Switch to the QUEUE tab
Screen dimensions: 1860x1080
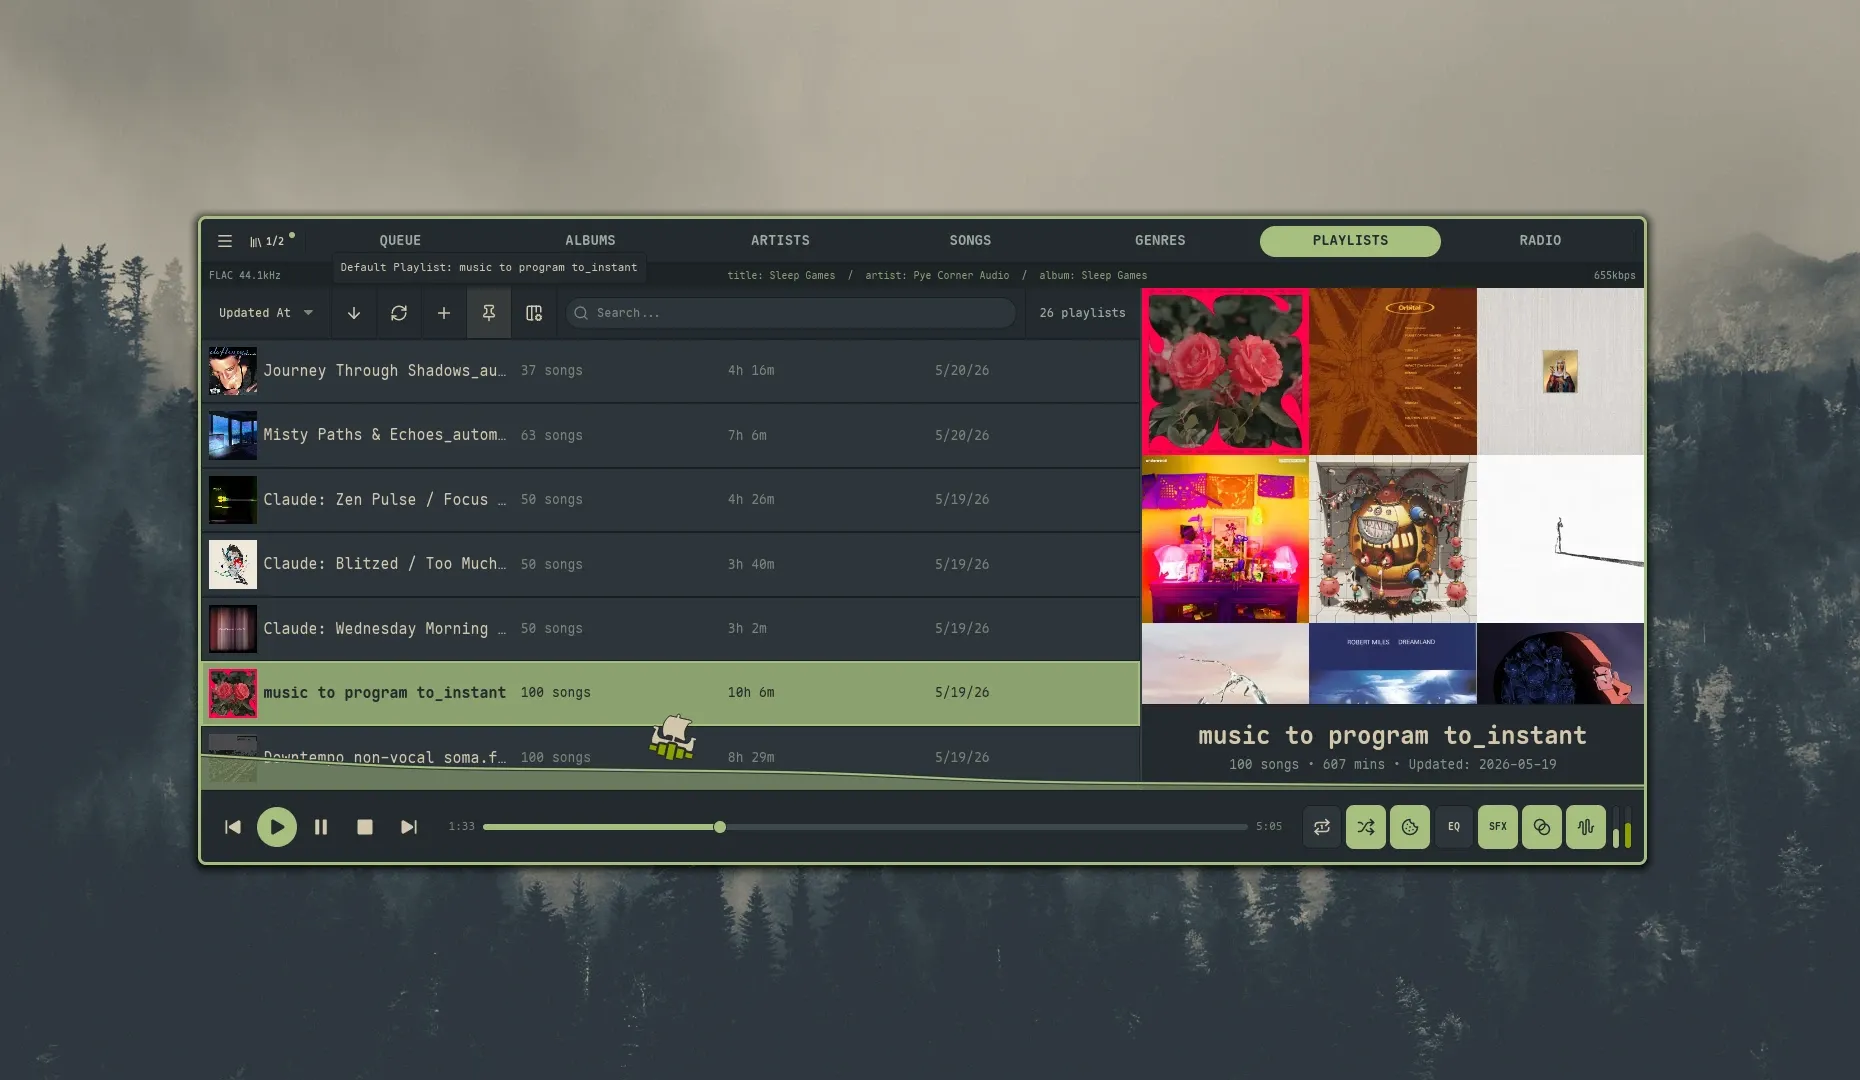pos(400,241)
